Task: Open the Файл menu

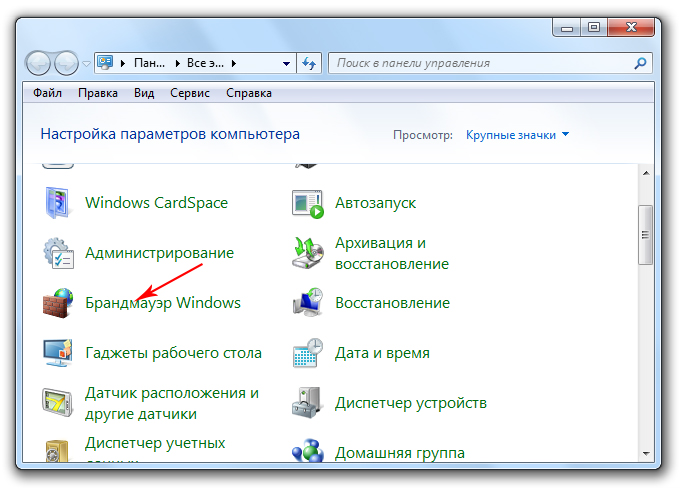Action: click(x=47, y=93)
